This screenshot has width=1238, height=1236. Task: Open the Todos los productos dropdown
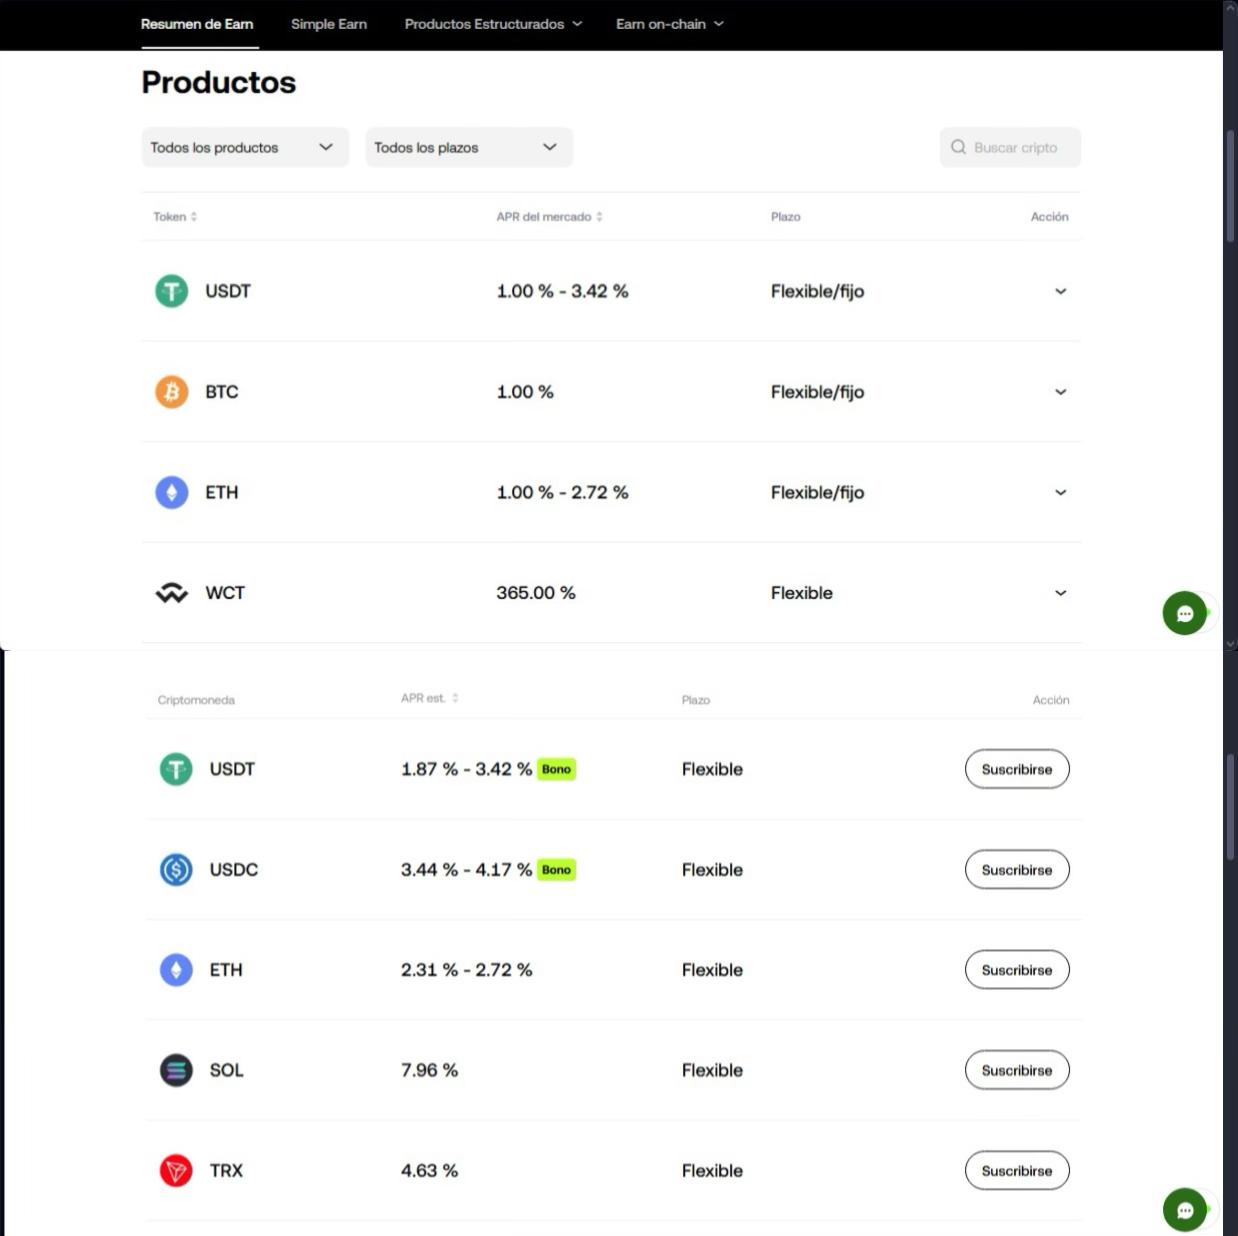point(244,147)
